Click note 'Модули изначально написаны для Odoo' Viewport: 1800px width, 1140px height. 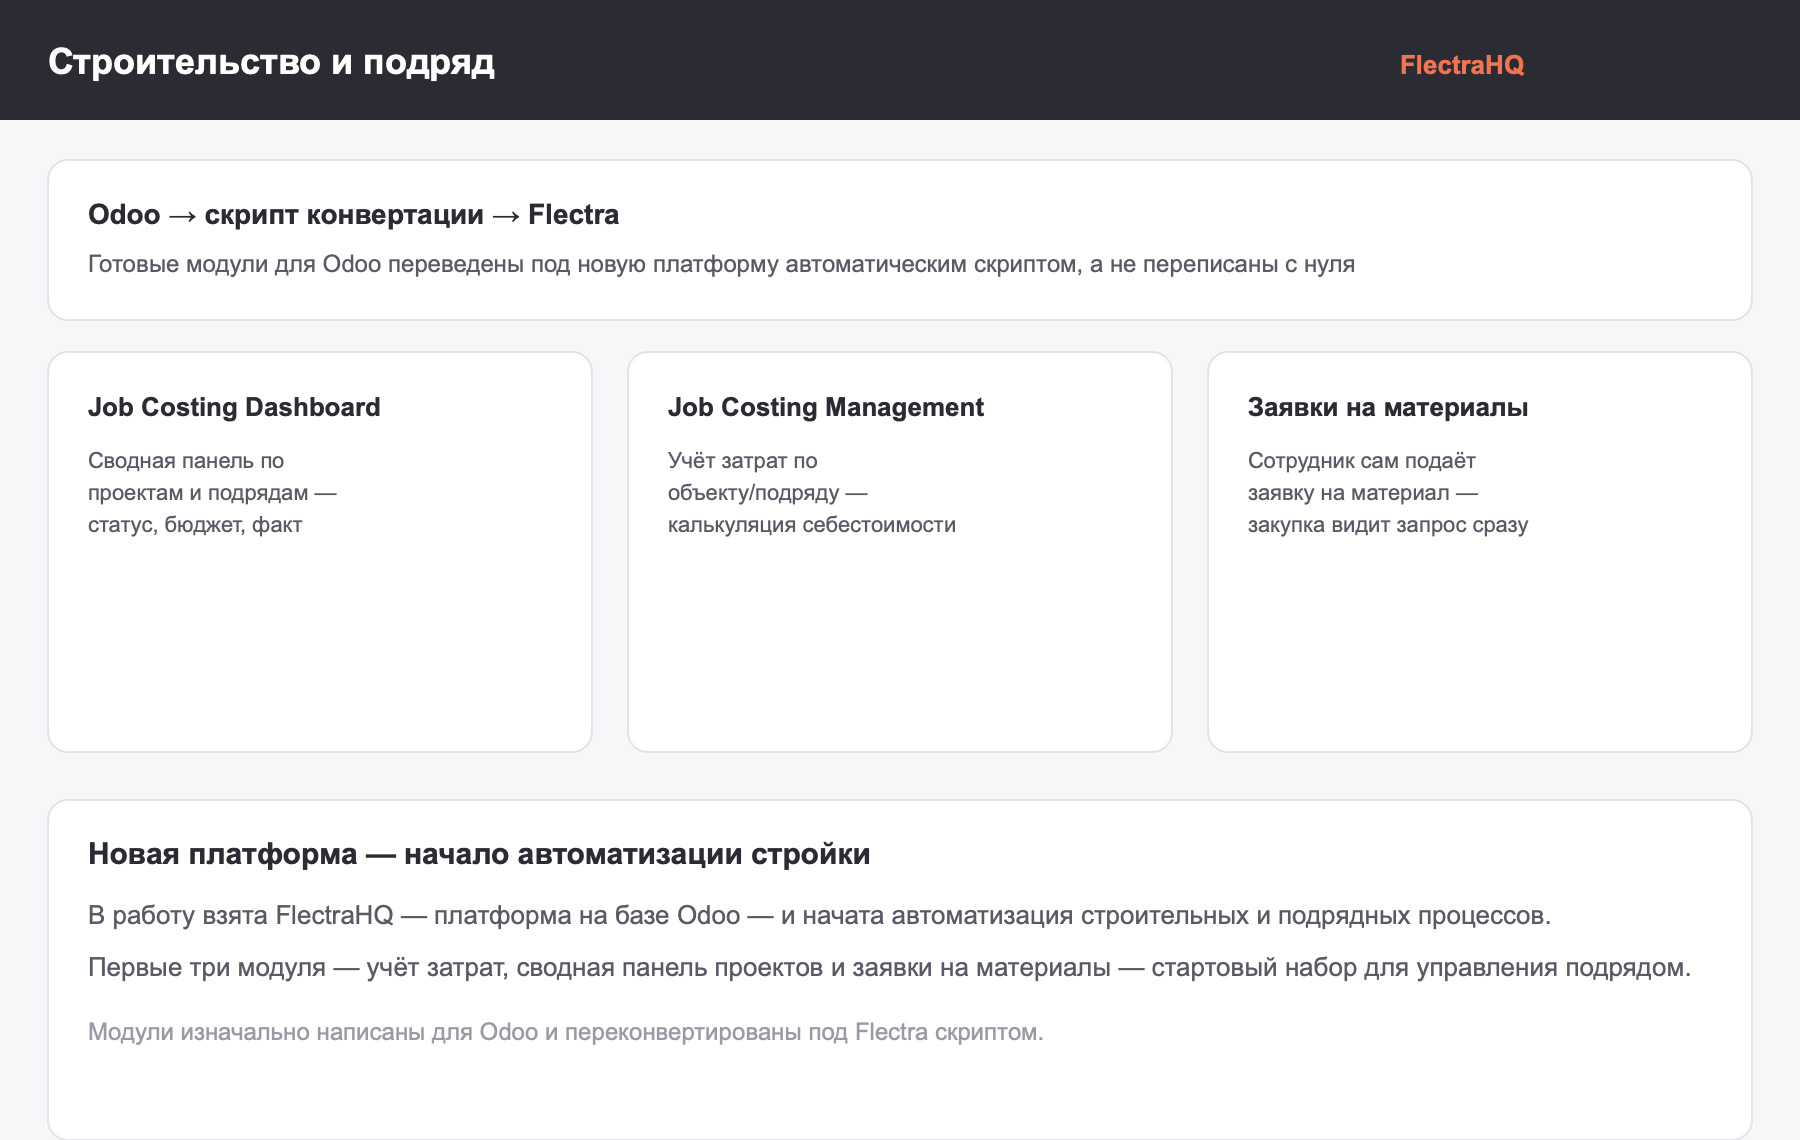(565, 1032)
